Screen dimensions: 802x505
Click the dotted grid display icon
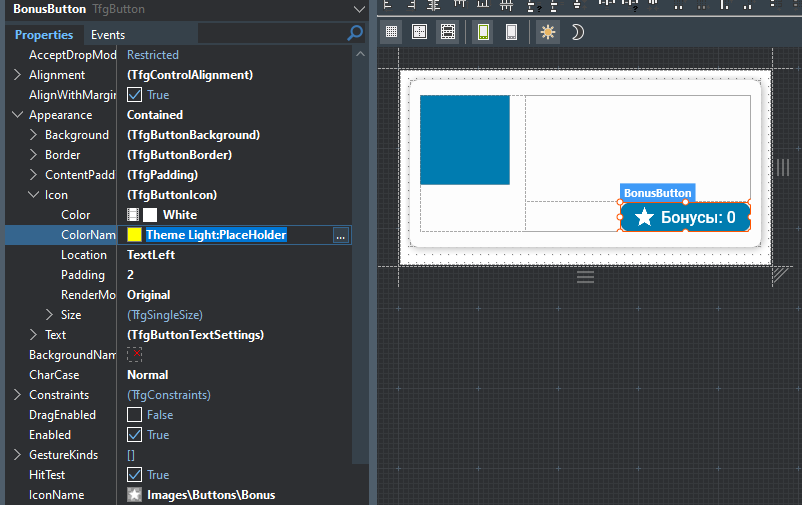coord(391,32)
